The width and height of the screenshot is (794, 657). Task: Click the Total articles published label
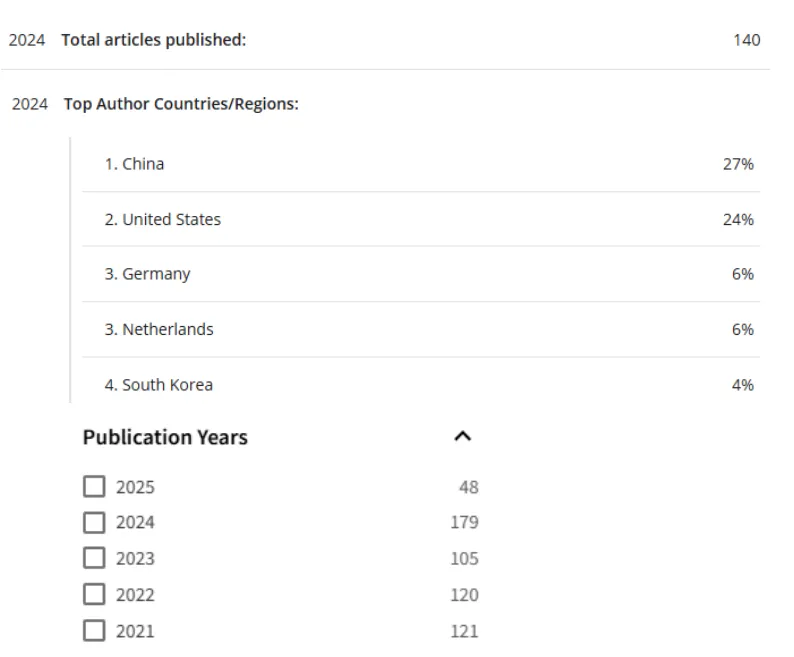[x=153, y=40]
